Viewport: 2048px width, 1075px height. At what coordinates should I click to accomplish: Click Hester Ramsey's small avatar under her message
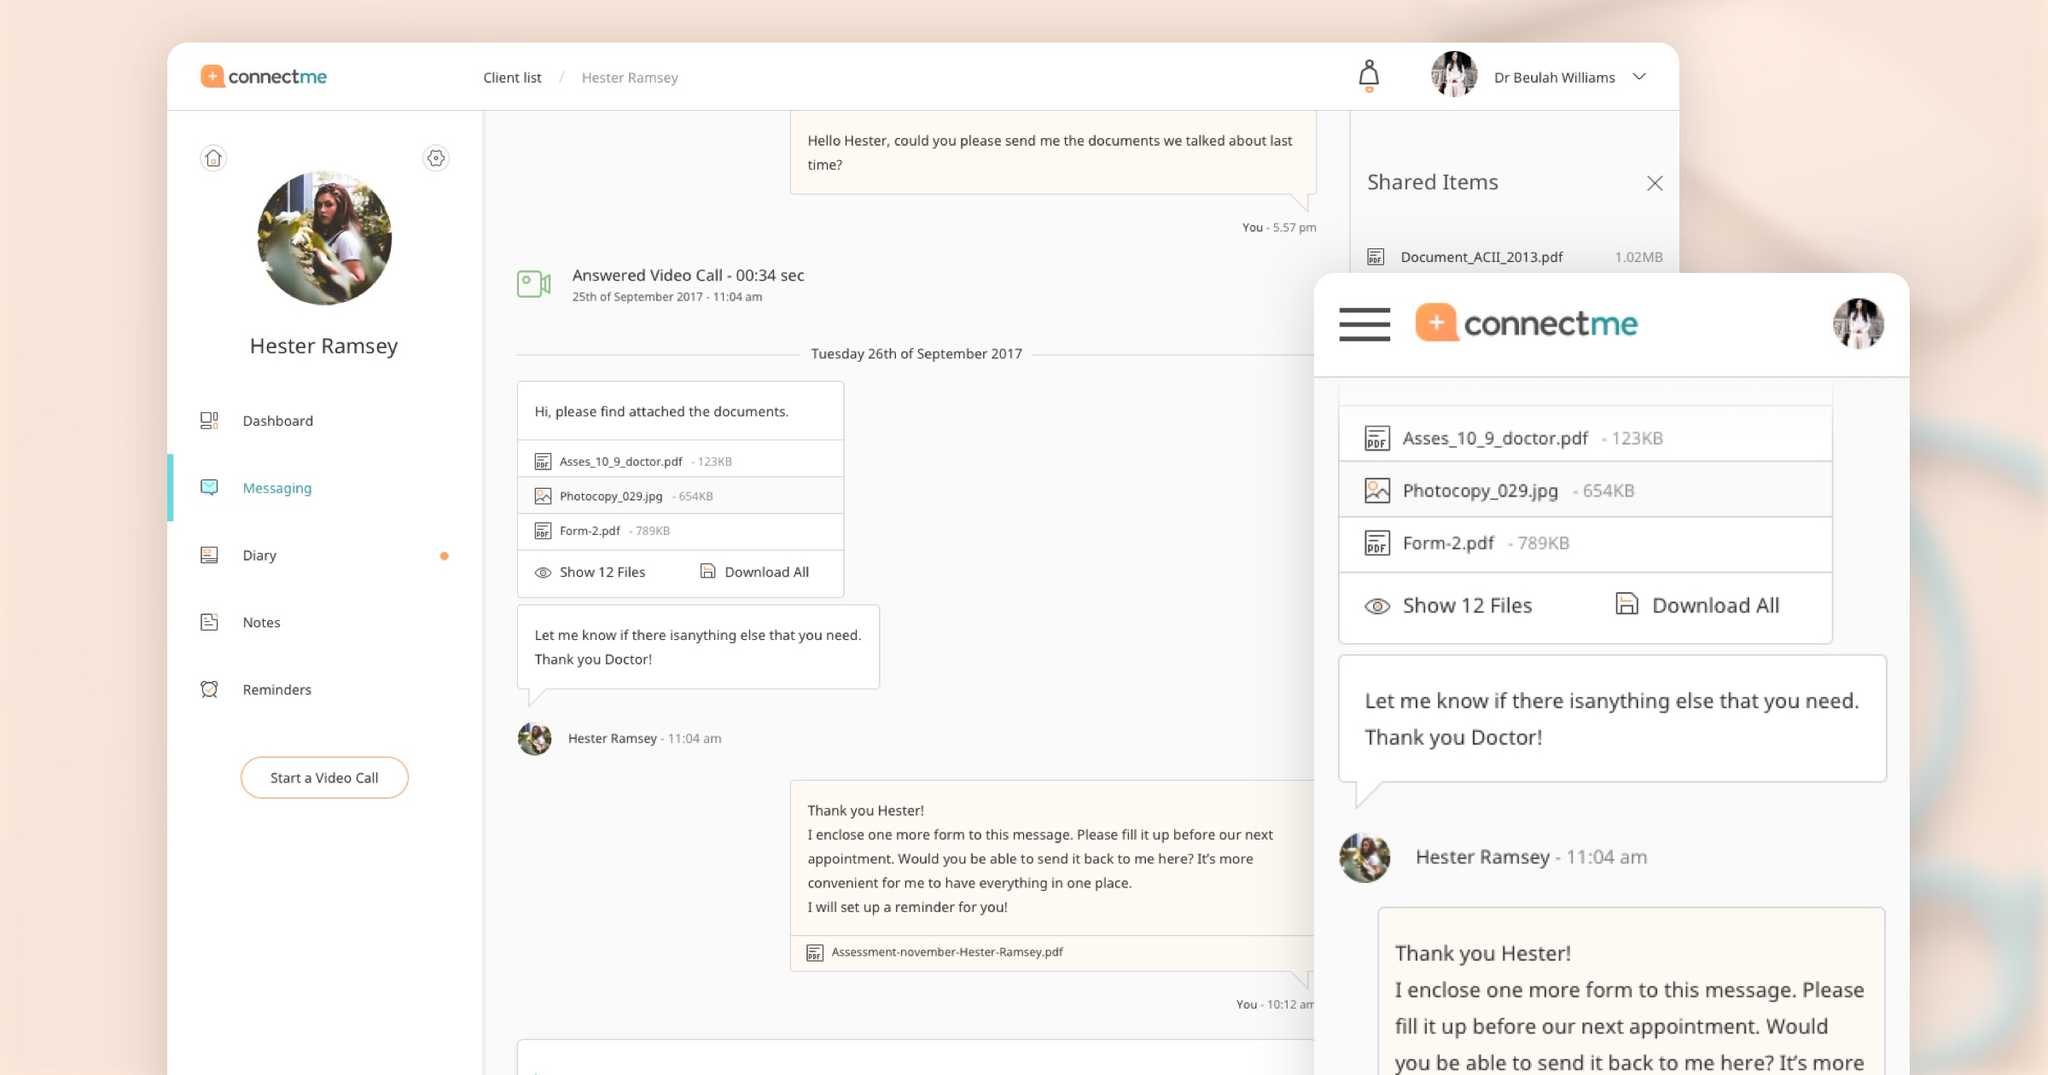[x=535, y=738]
